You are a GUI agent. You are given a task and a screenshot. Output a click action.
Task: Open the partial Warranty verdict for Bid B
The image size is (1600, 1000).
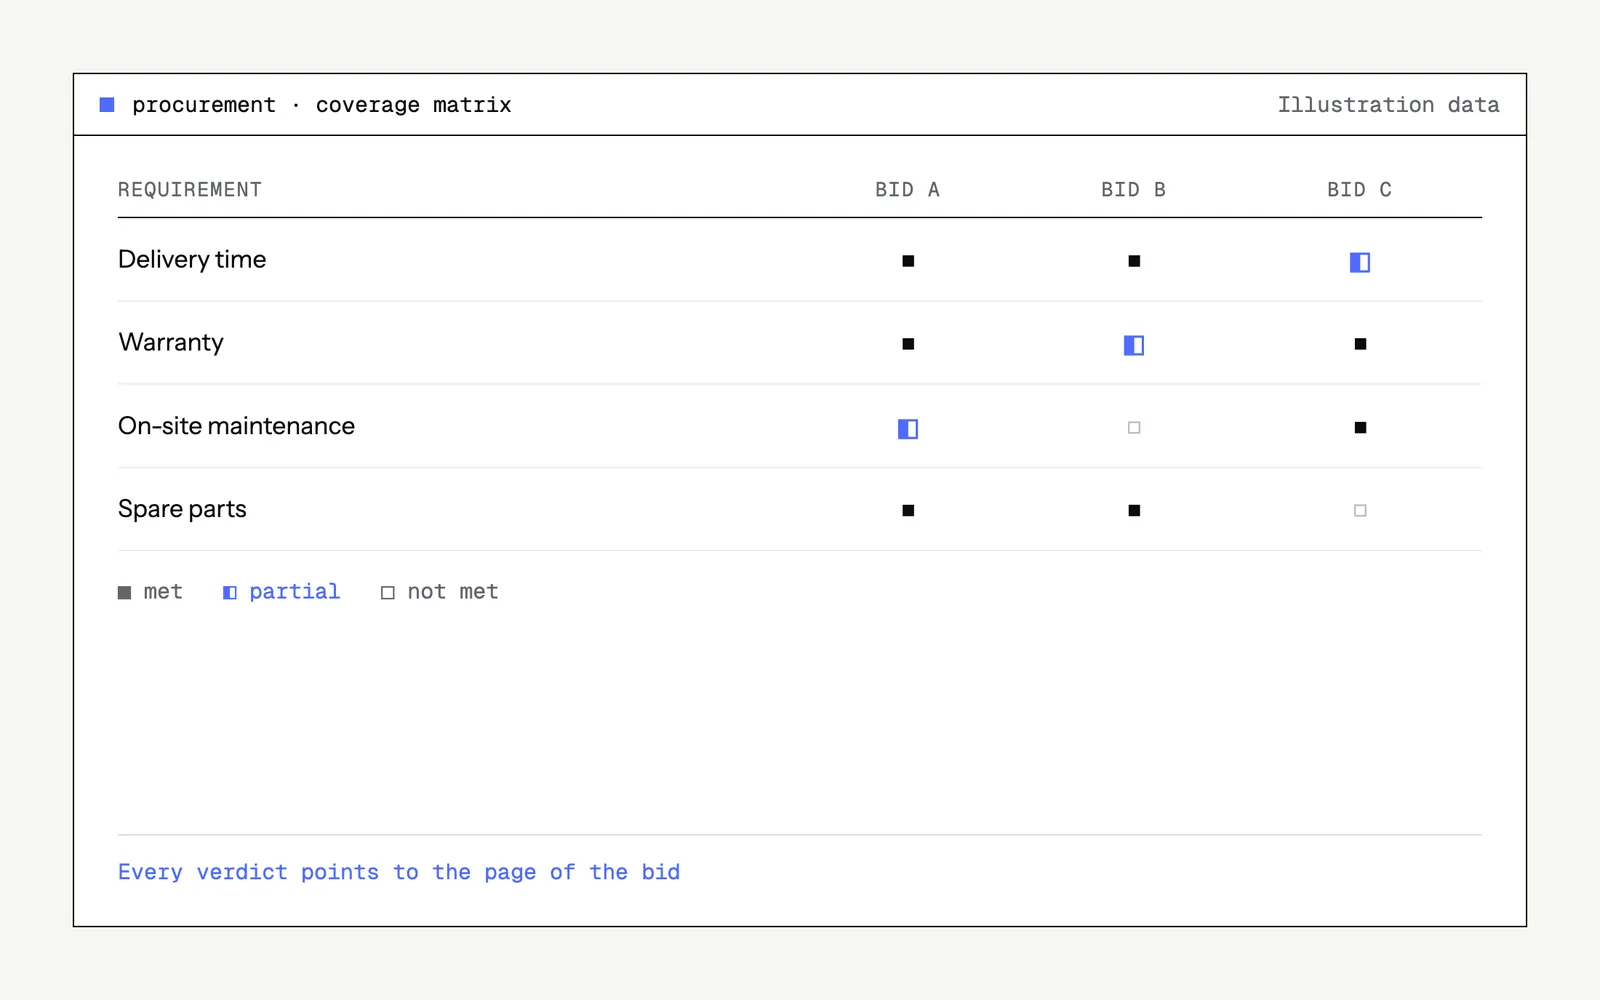pos(1134,345)
